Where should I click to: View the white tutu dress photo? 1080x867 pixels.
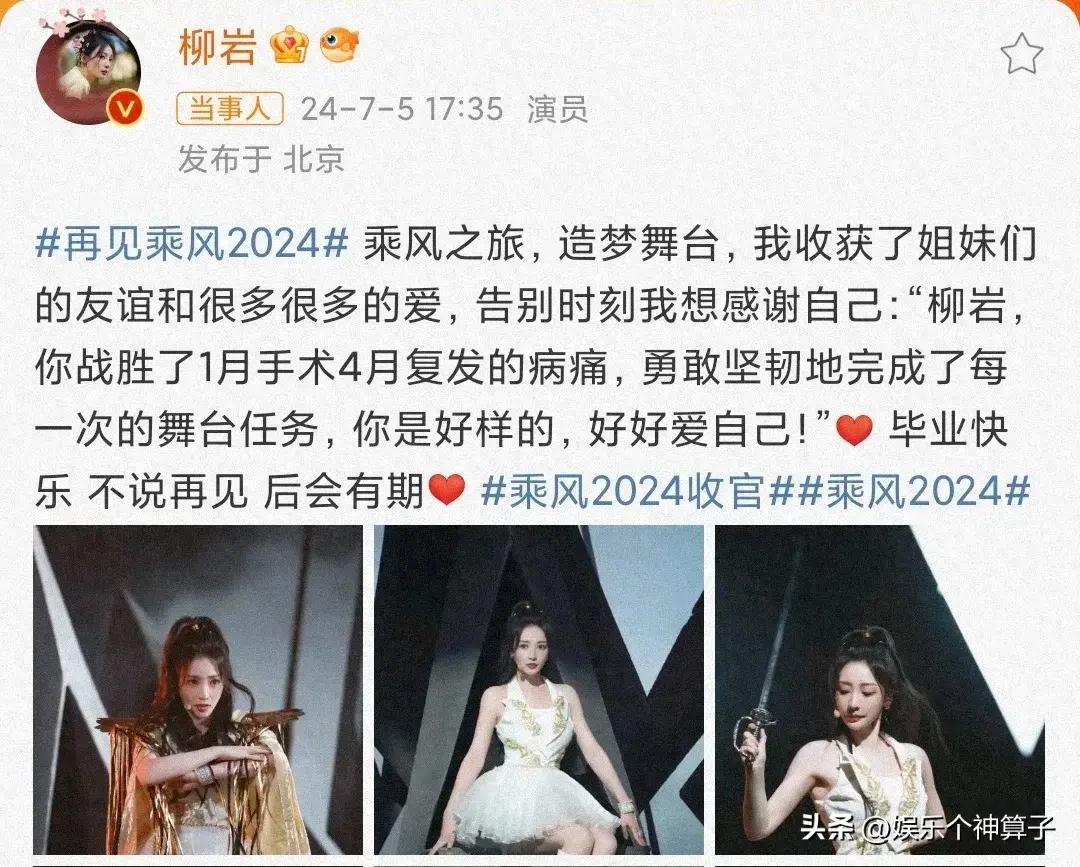539,689
